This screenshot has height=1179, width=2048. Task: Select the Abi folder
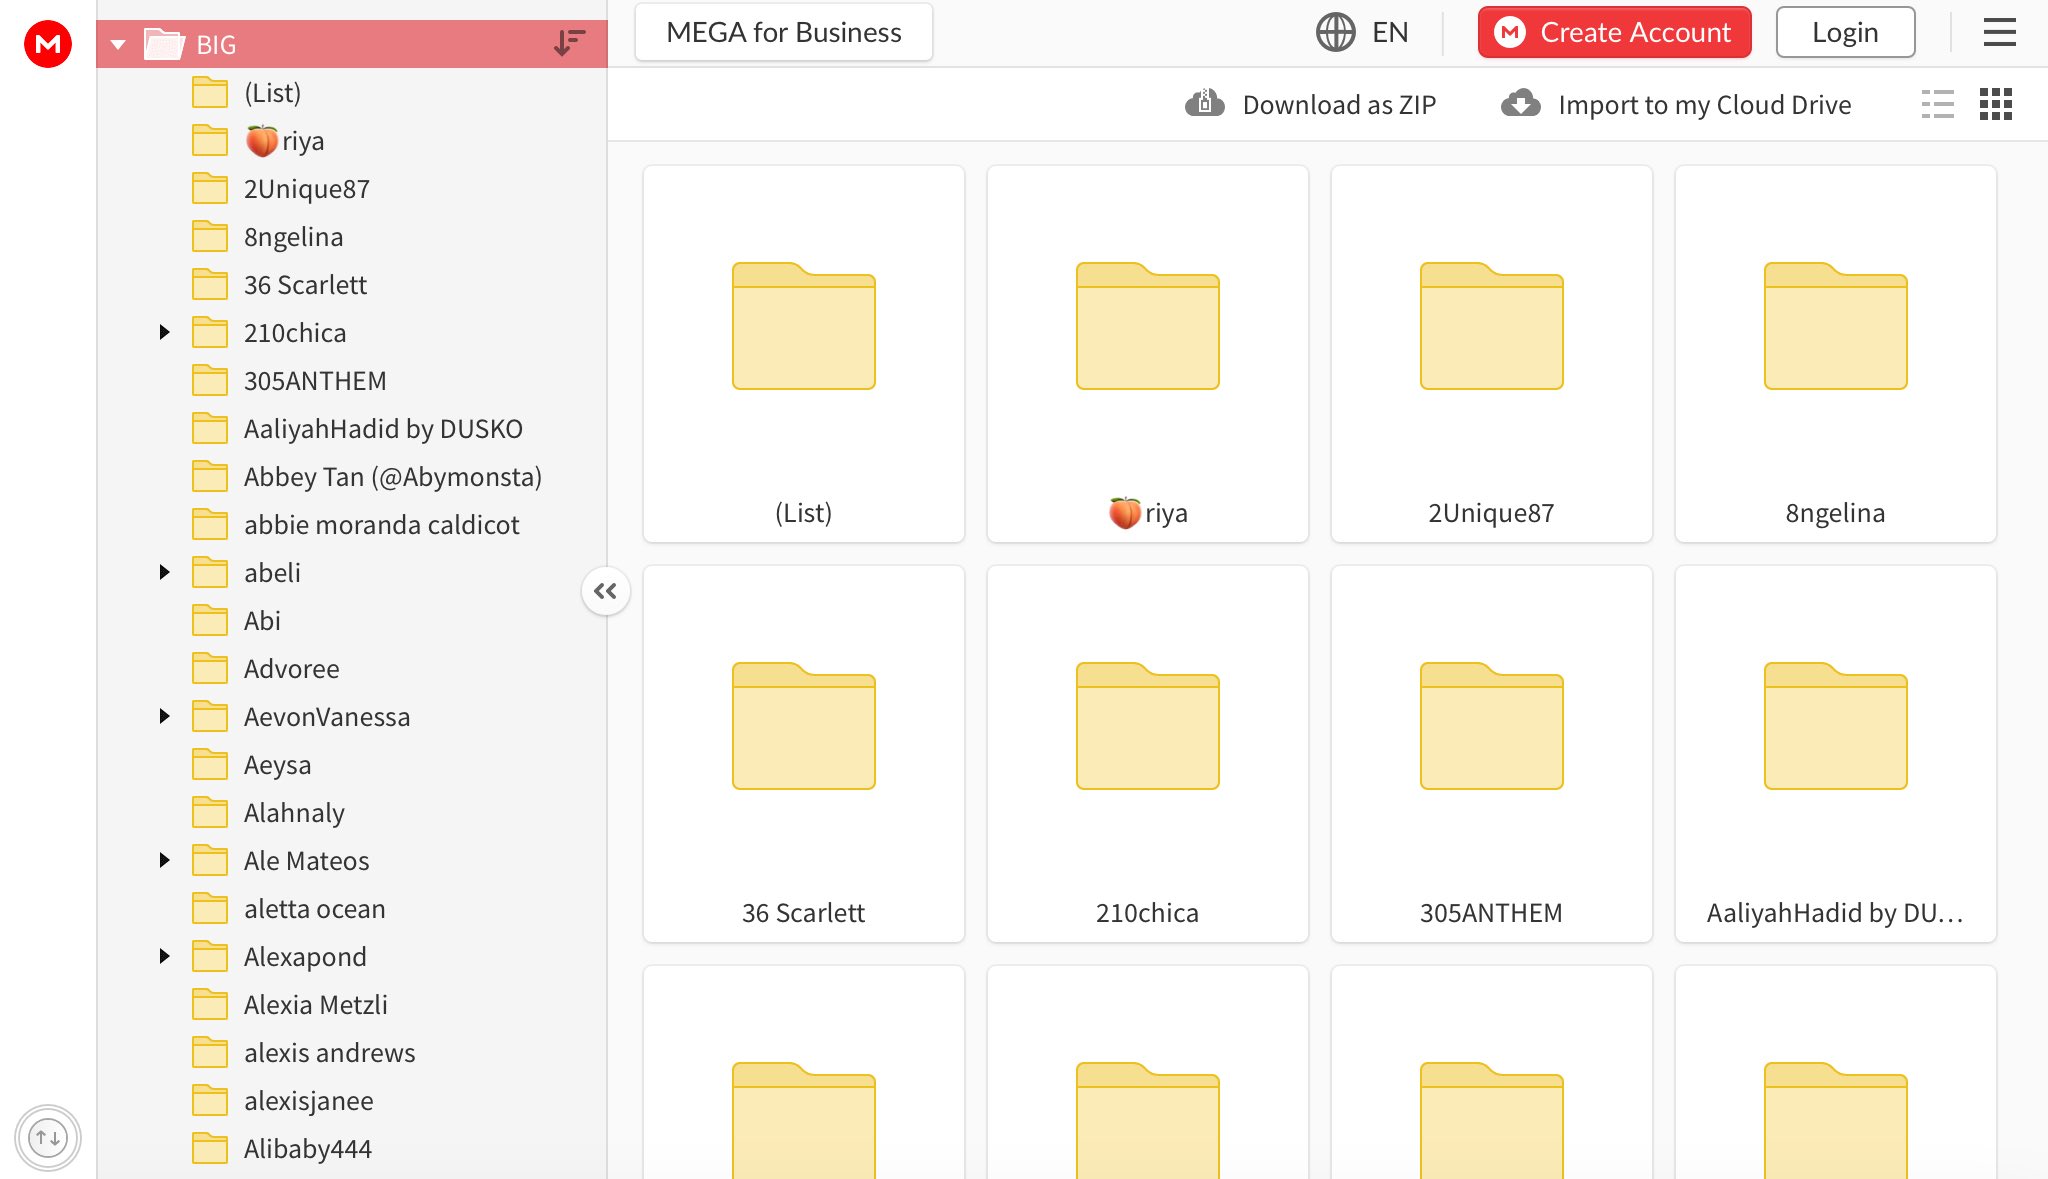pos(352,621)
